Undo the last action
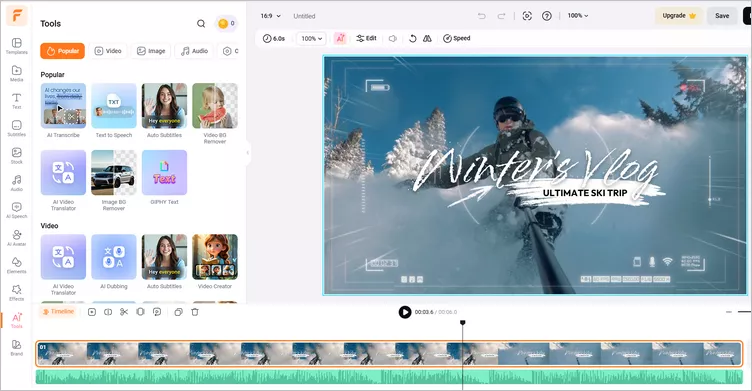The image size is (752, 391). [482, 16]
